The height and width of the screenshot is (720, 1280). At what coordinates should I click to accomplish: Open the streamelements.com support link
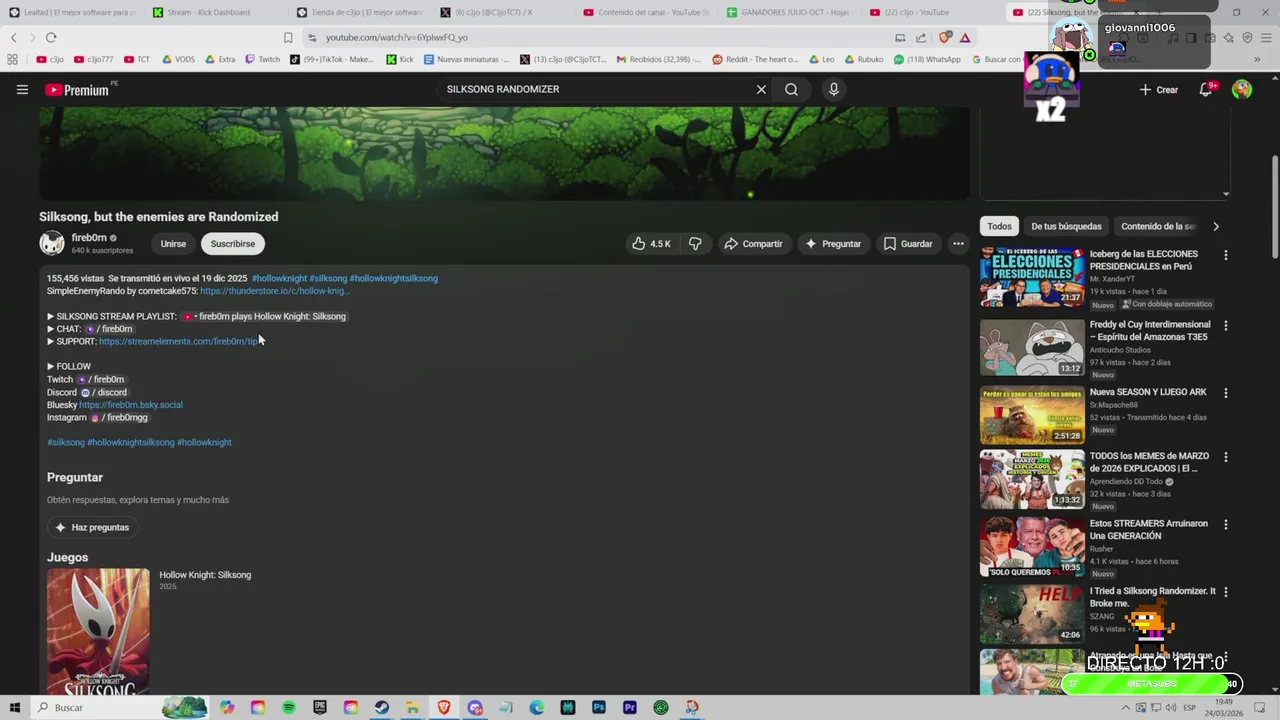coord(179,341)
